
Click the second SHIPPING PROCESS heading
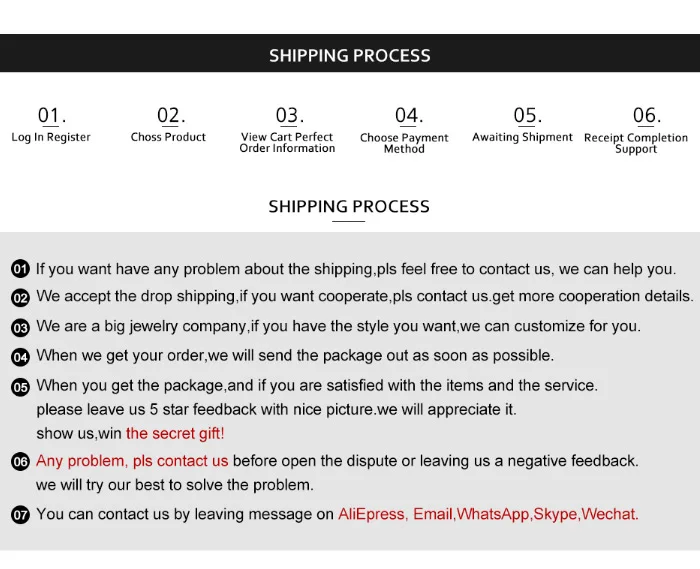pyautogui.click(x=349, y=207)
